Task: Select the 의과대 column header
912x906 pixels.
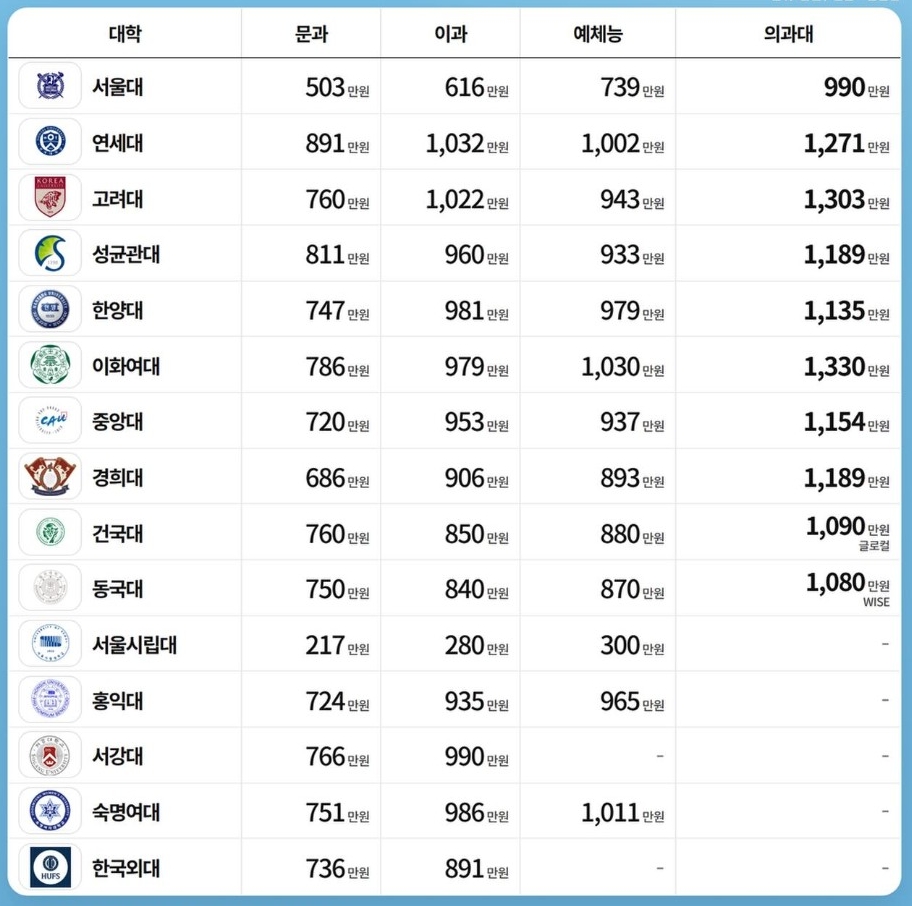Action: (788, 34)
